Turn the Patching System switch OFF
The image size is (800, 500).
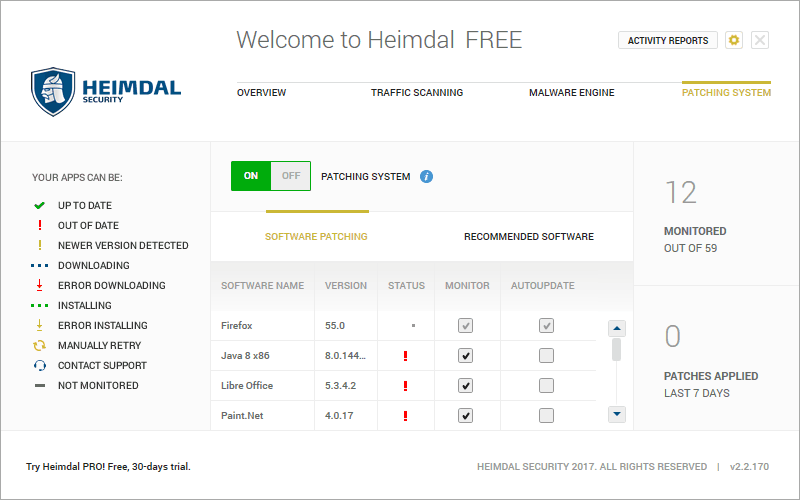coord(291,176)
